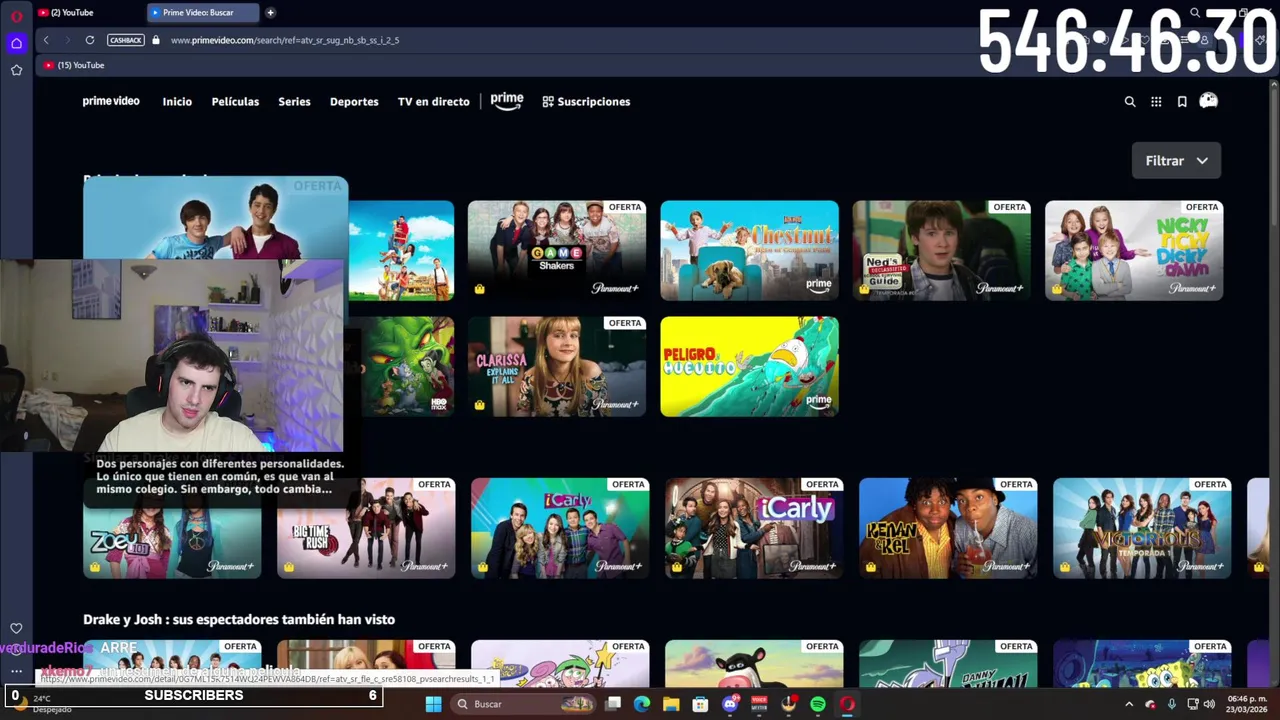Click the microphone tray icon
This screenshot has width=1280, height=720.
tap(1171, 704)
